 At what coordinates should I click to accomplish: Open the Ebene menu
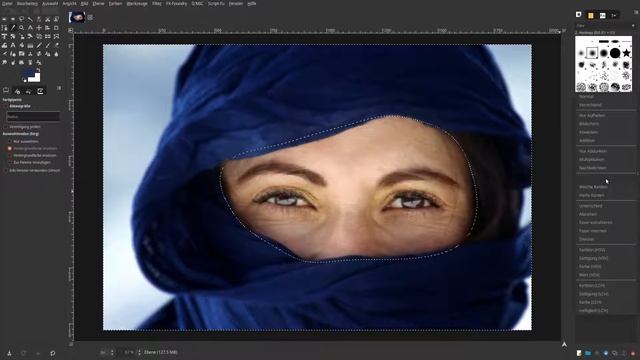tap(98, 3)
